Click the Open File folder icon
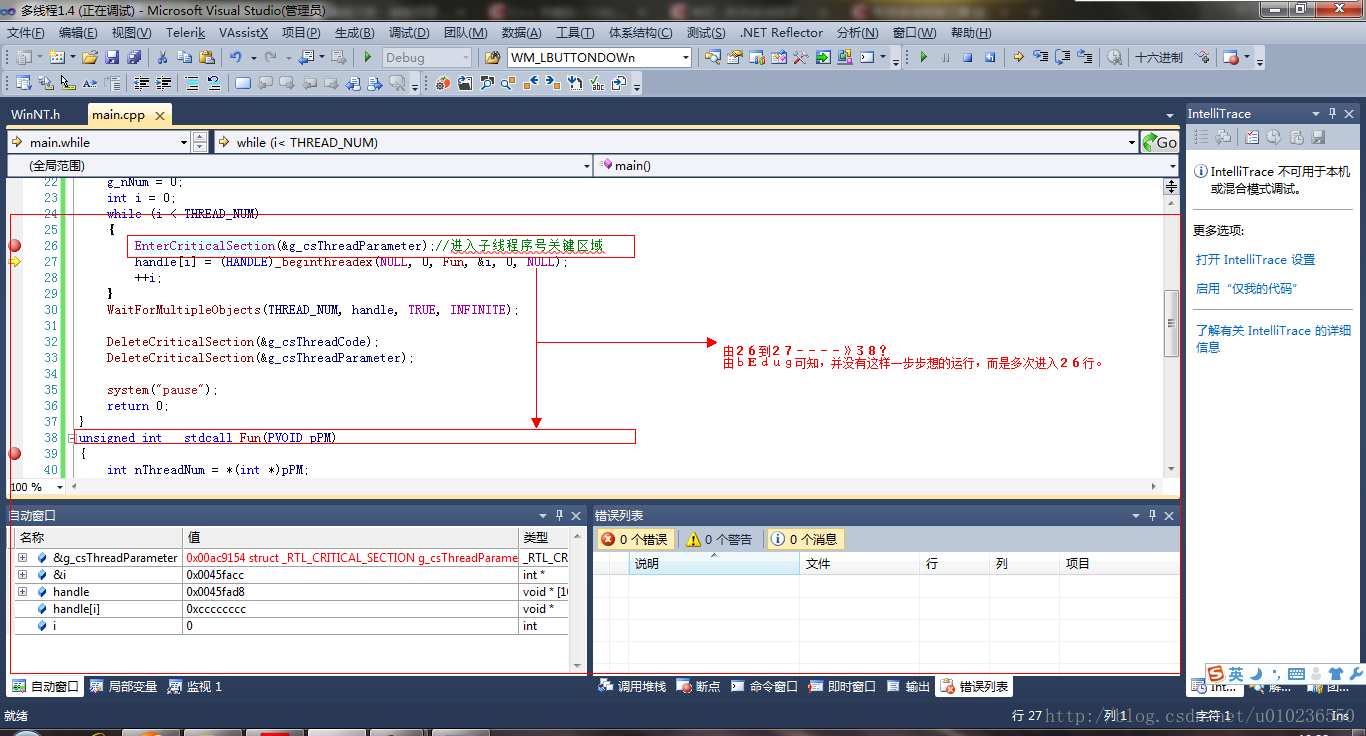1366x736 pixels. click(90, 58)
